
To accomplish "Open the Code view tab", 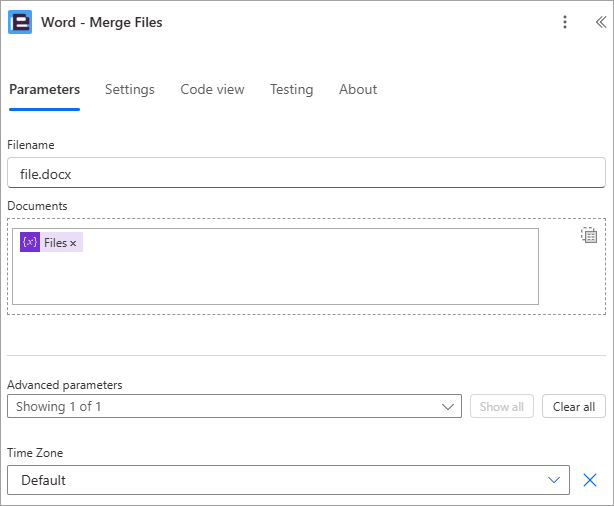I will (212, 89).
